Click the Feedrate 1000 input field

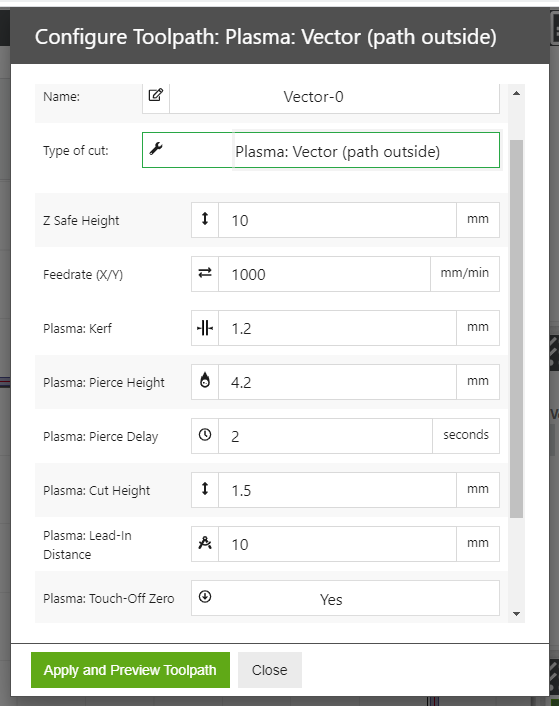click(324, 274)
